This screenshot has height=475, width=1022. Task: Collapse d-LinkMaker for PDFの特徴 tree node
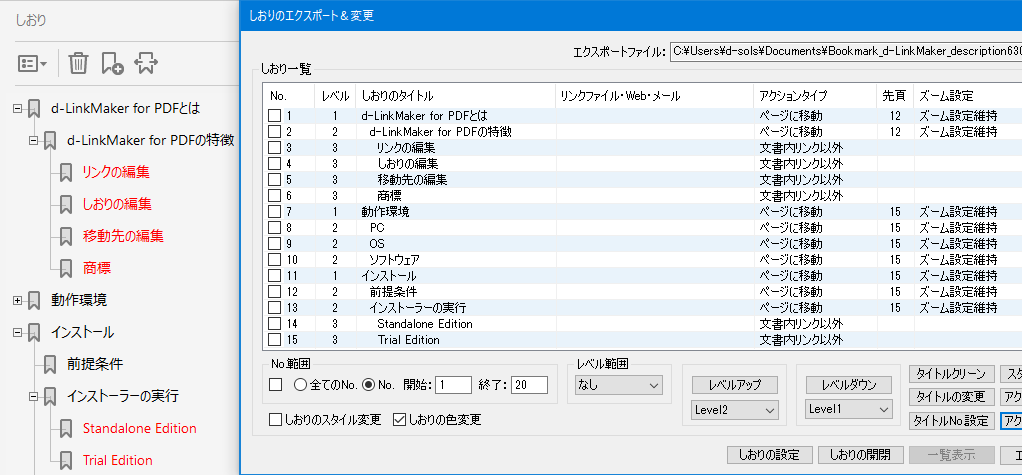[33, 141]
